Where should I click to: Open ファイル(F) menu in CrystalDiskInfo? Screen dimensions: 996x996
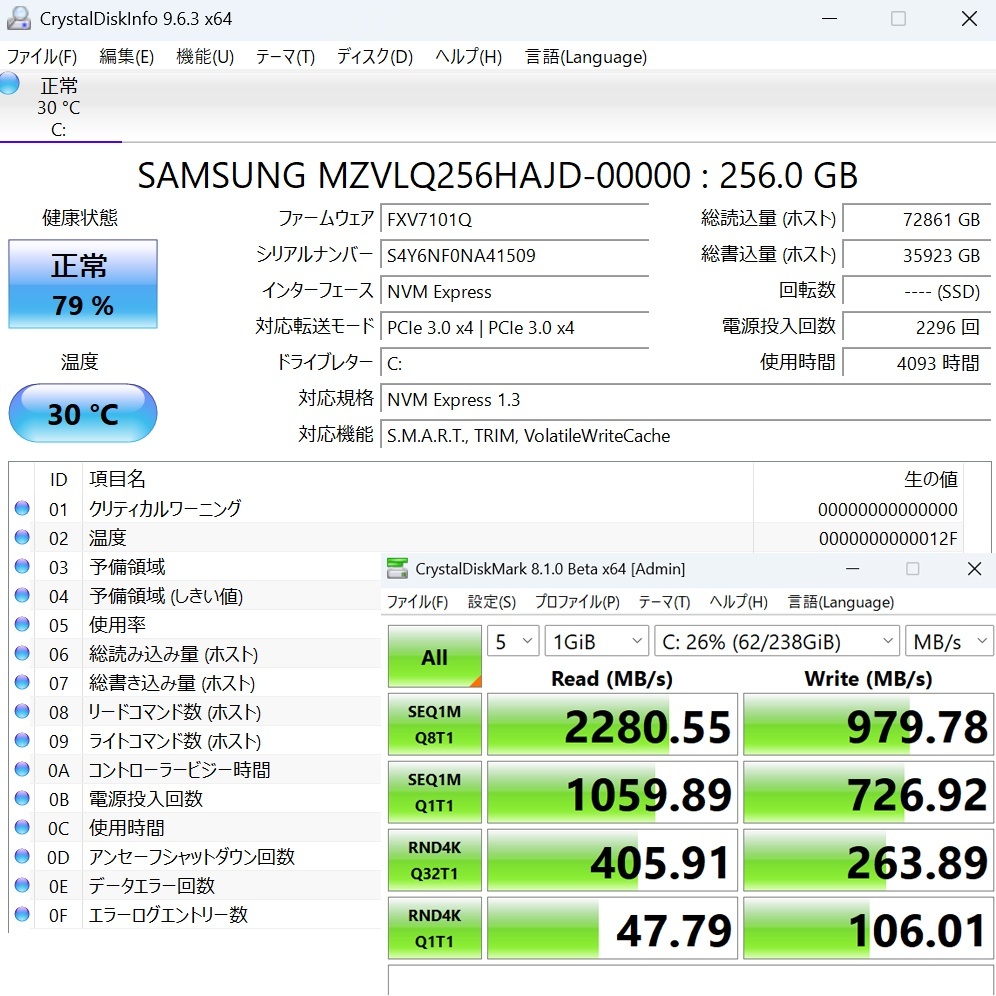42,57
